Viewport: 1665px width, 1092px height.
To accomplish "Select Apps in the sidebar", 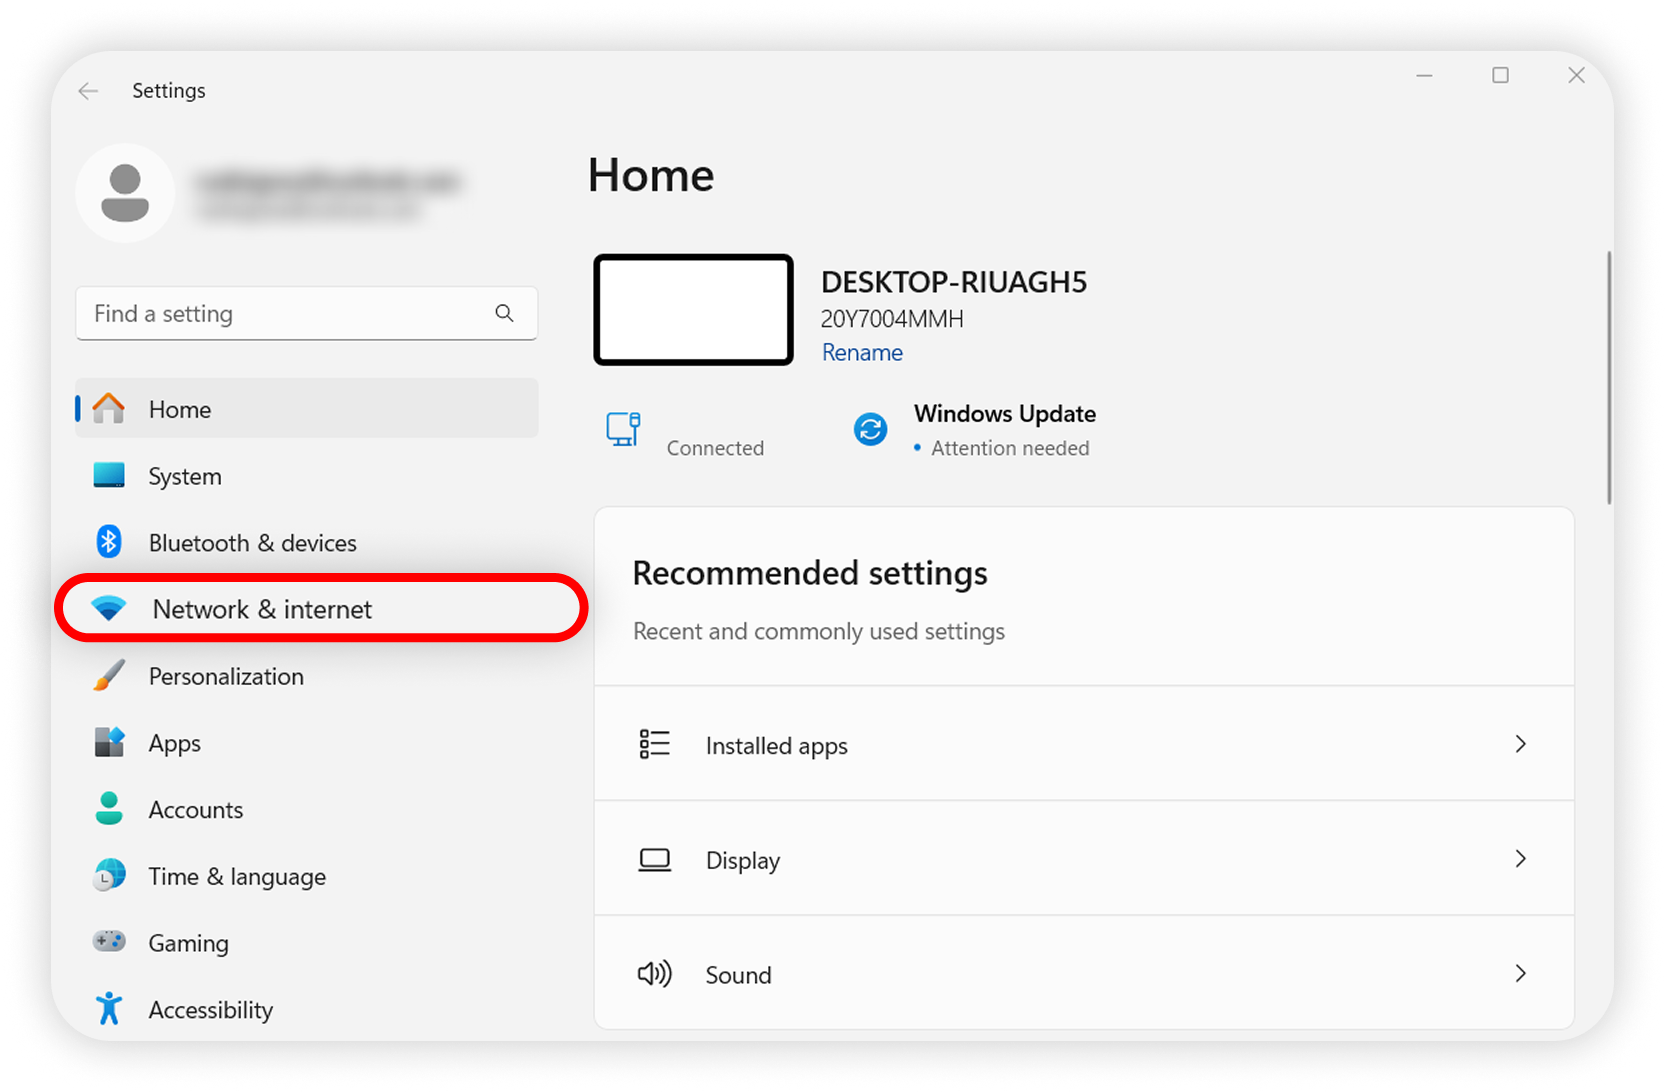I will (x=174, y=742).
